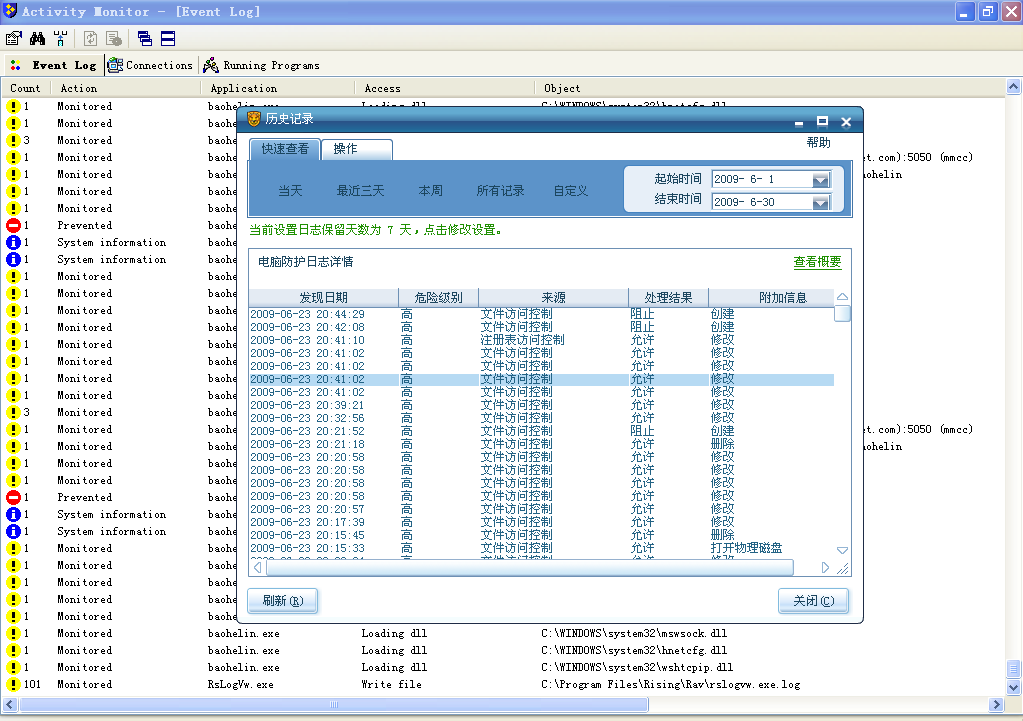This screenshot has height=721, width=1023.
Task: Click the 查看概要 view summary link
Action: [817, 262]
